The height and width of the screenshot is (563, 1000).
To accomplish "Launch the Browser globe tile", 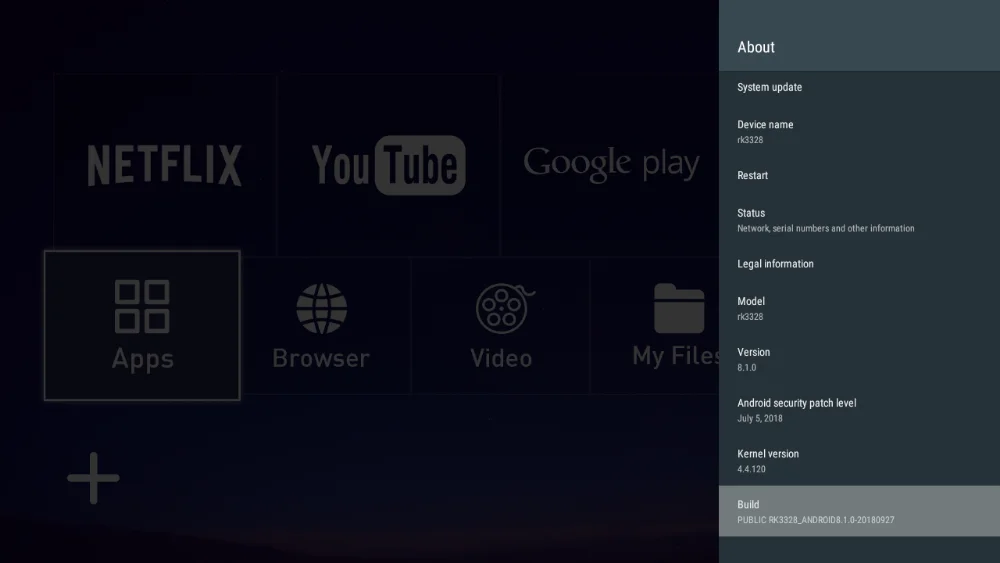I will tap(321, 326).
